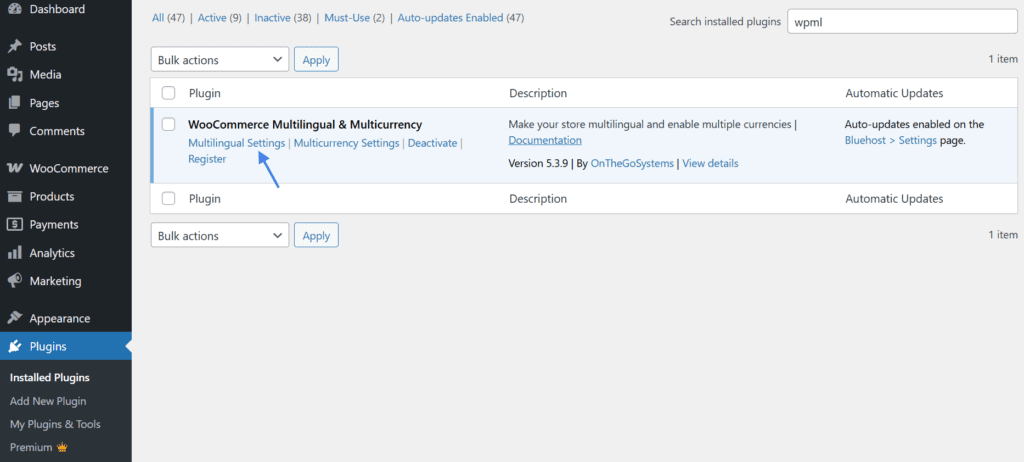The width and height of the screenshot is (1024, 462).
Task: Open Add New Plugin submenu item
Action: pyautogui.click(x=48, y=401)
